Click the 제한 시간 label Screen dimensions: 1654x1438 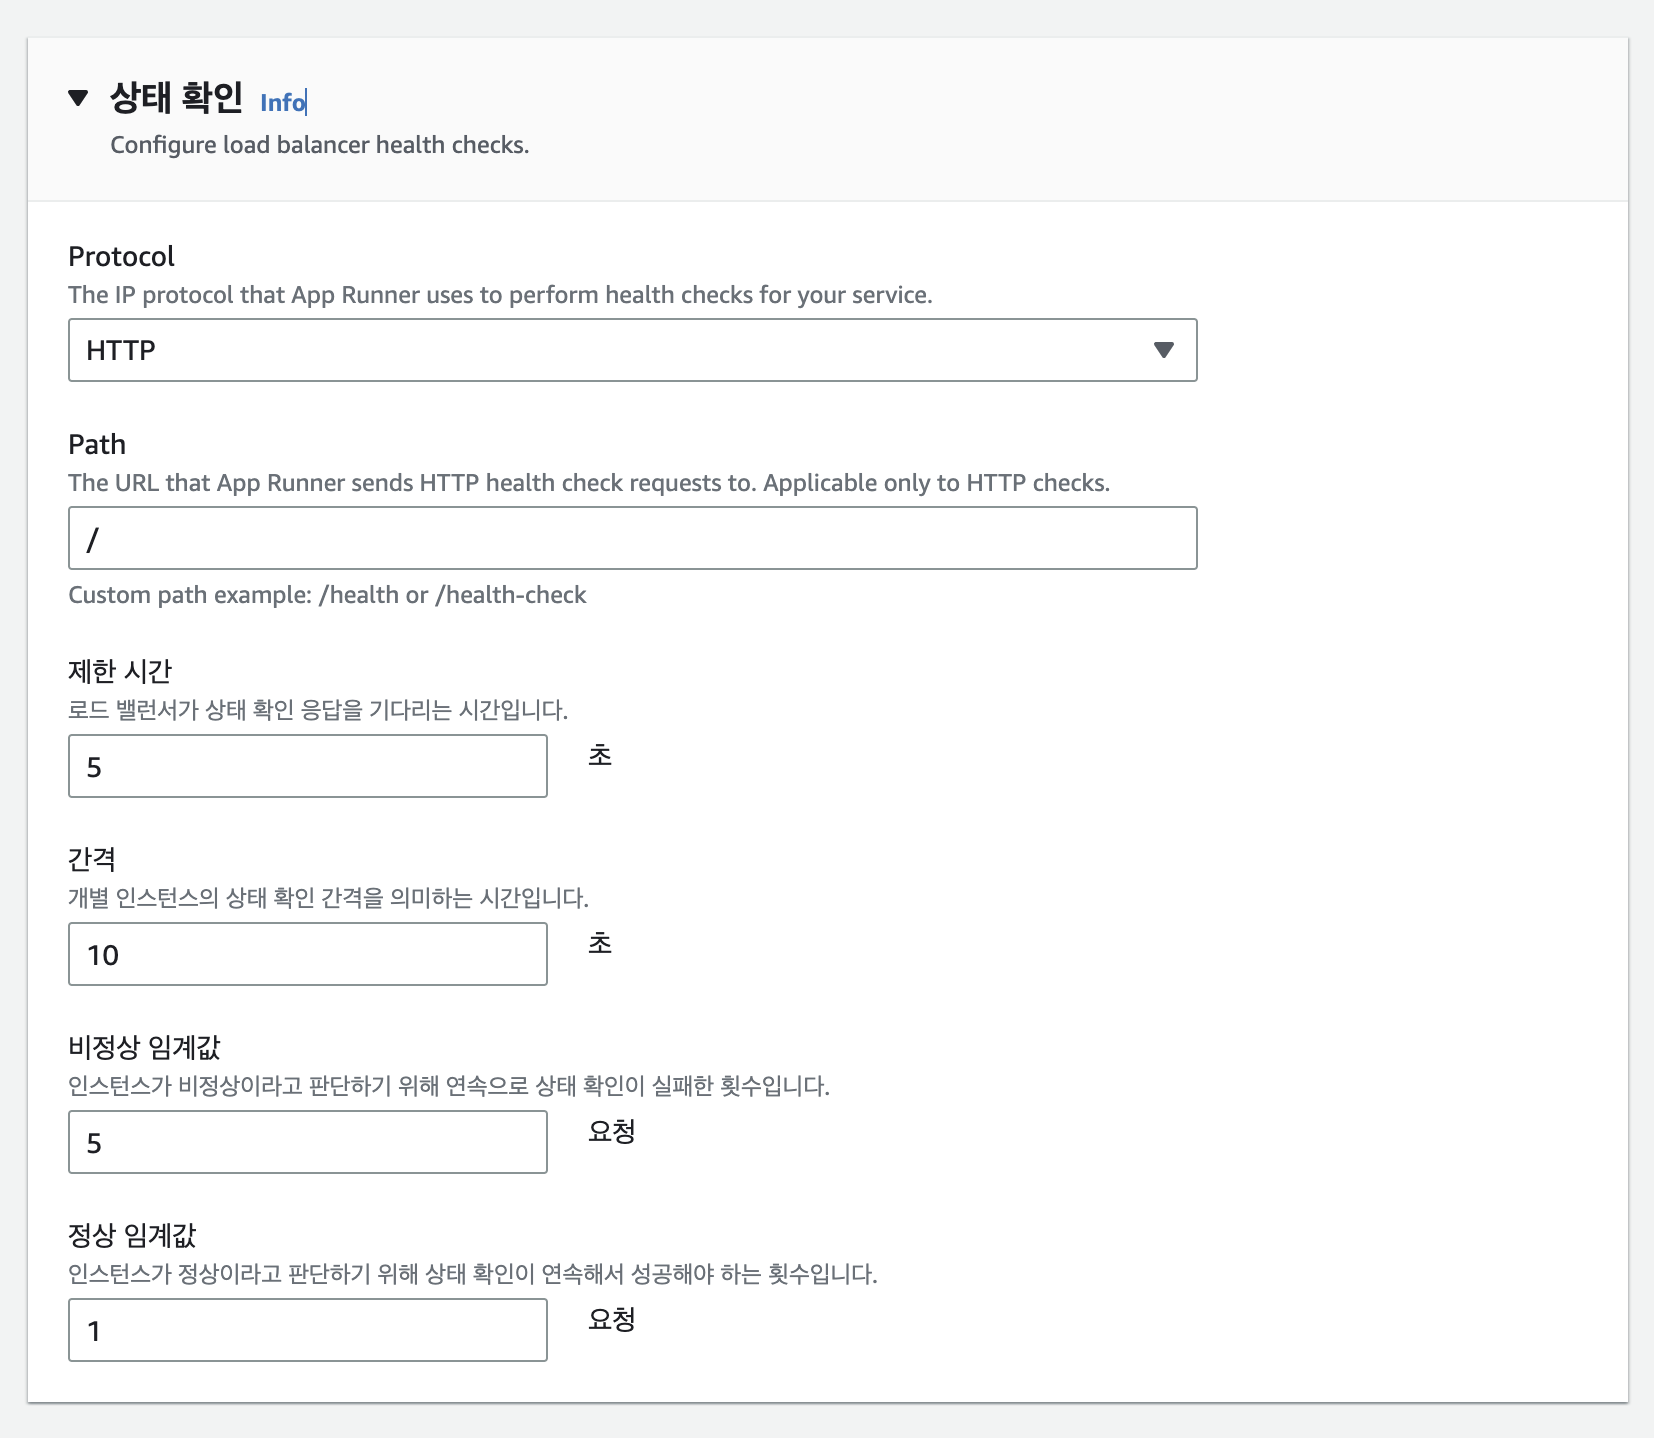tap(120, 671)
